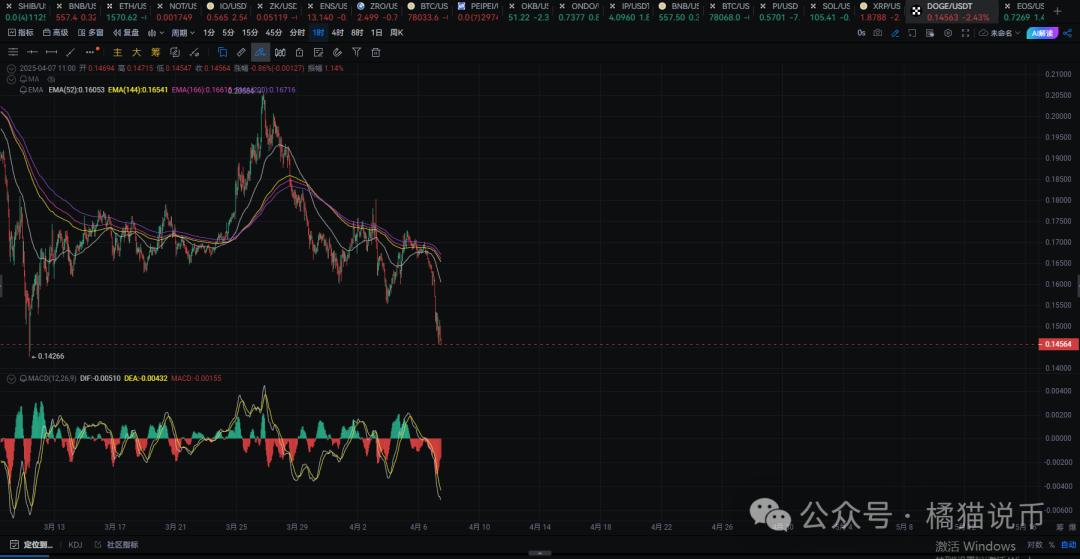The image size is (1080, 559).
Task: Switch to the 15分 timeframe
Action: pos(250,32)
